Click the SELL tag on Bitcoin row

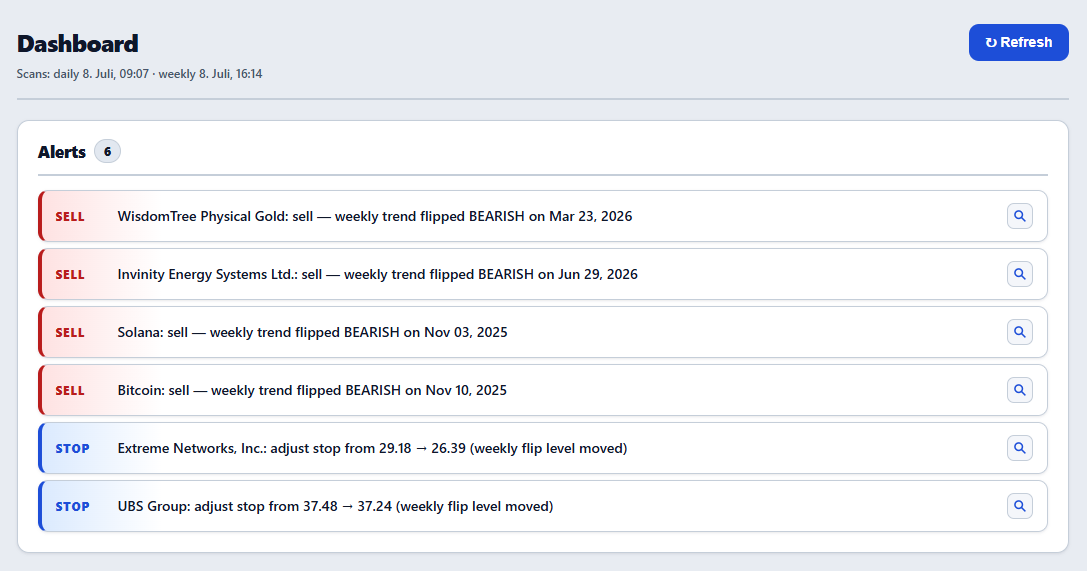(70, 391)
